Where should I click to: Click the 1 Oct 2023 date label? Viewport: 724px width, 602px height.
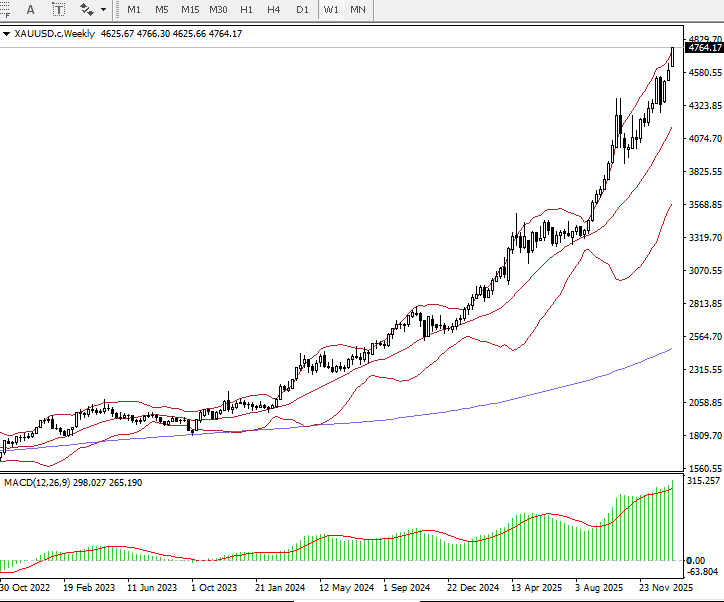214,588
